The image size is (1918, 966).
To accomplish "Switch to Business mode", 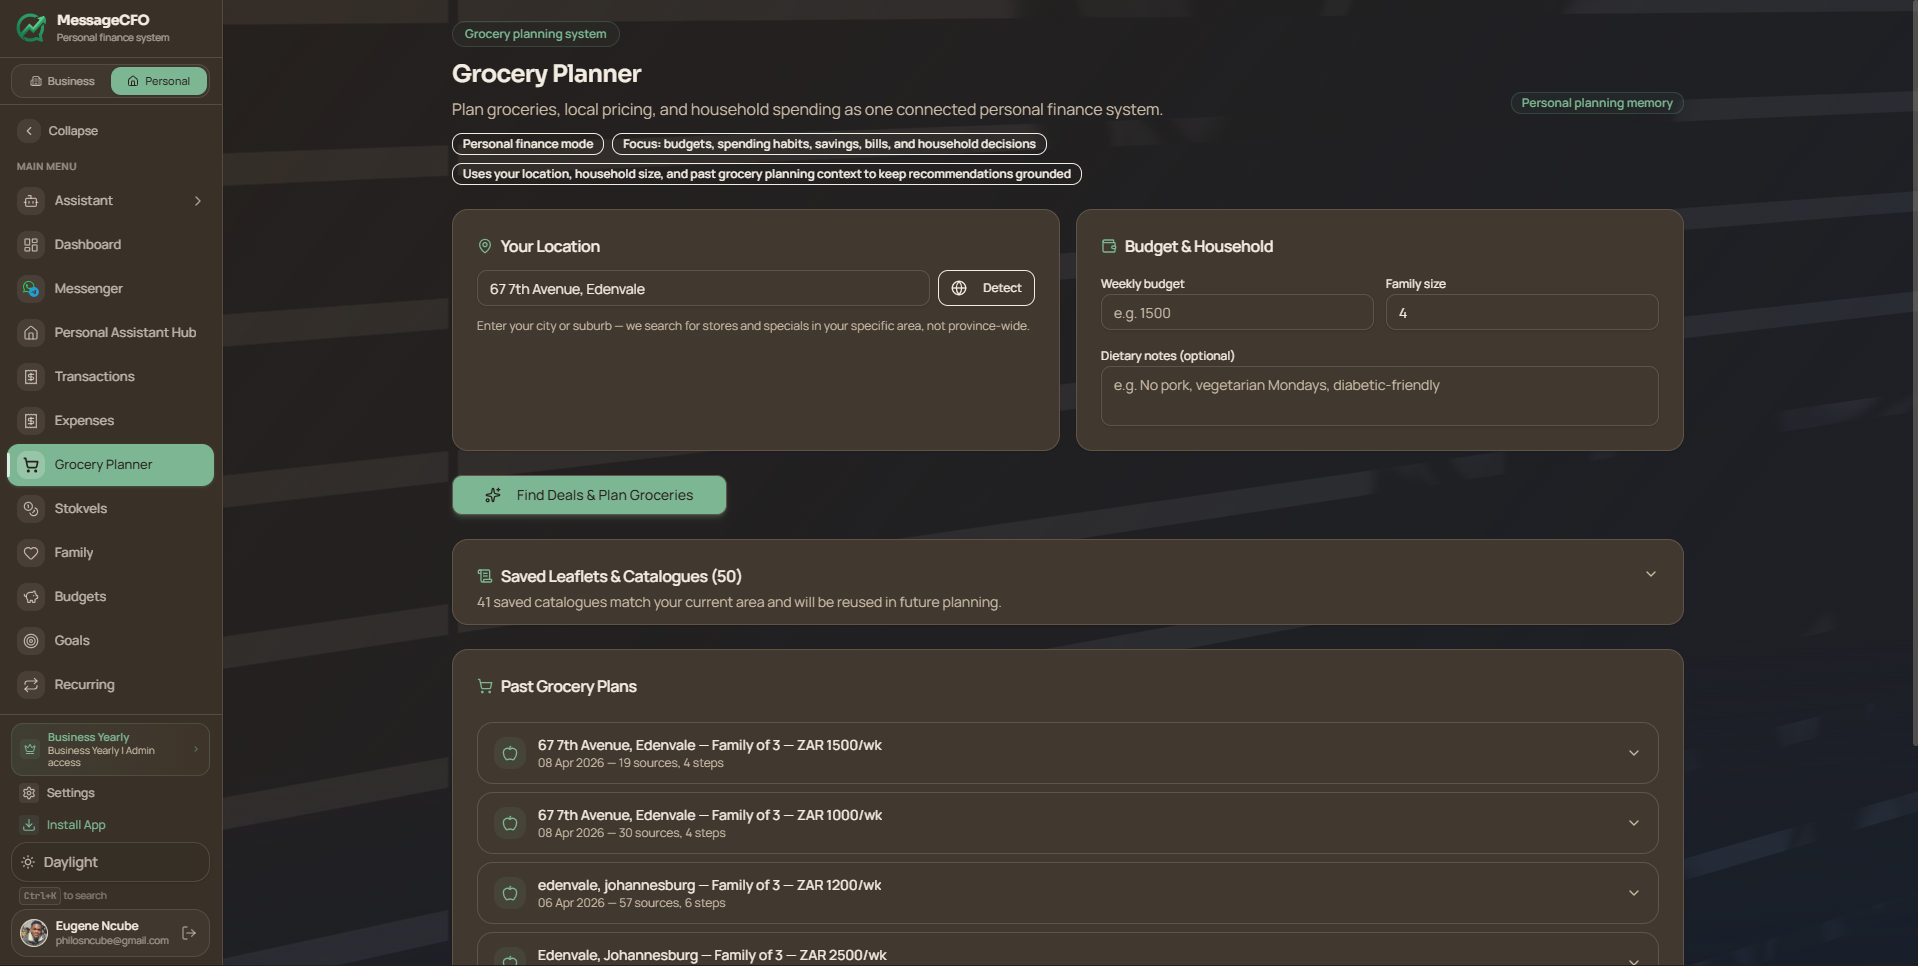I will click(60, 81).
